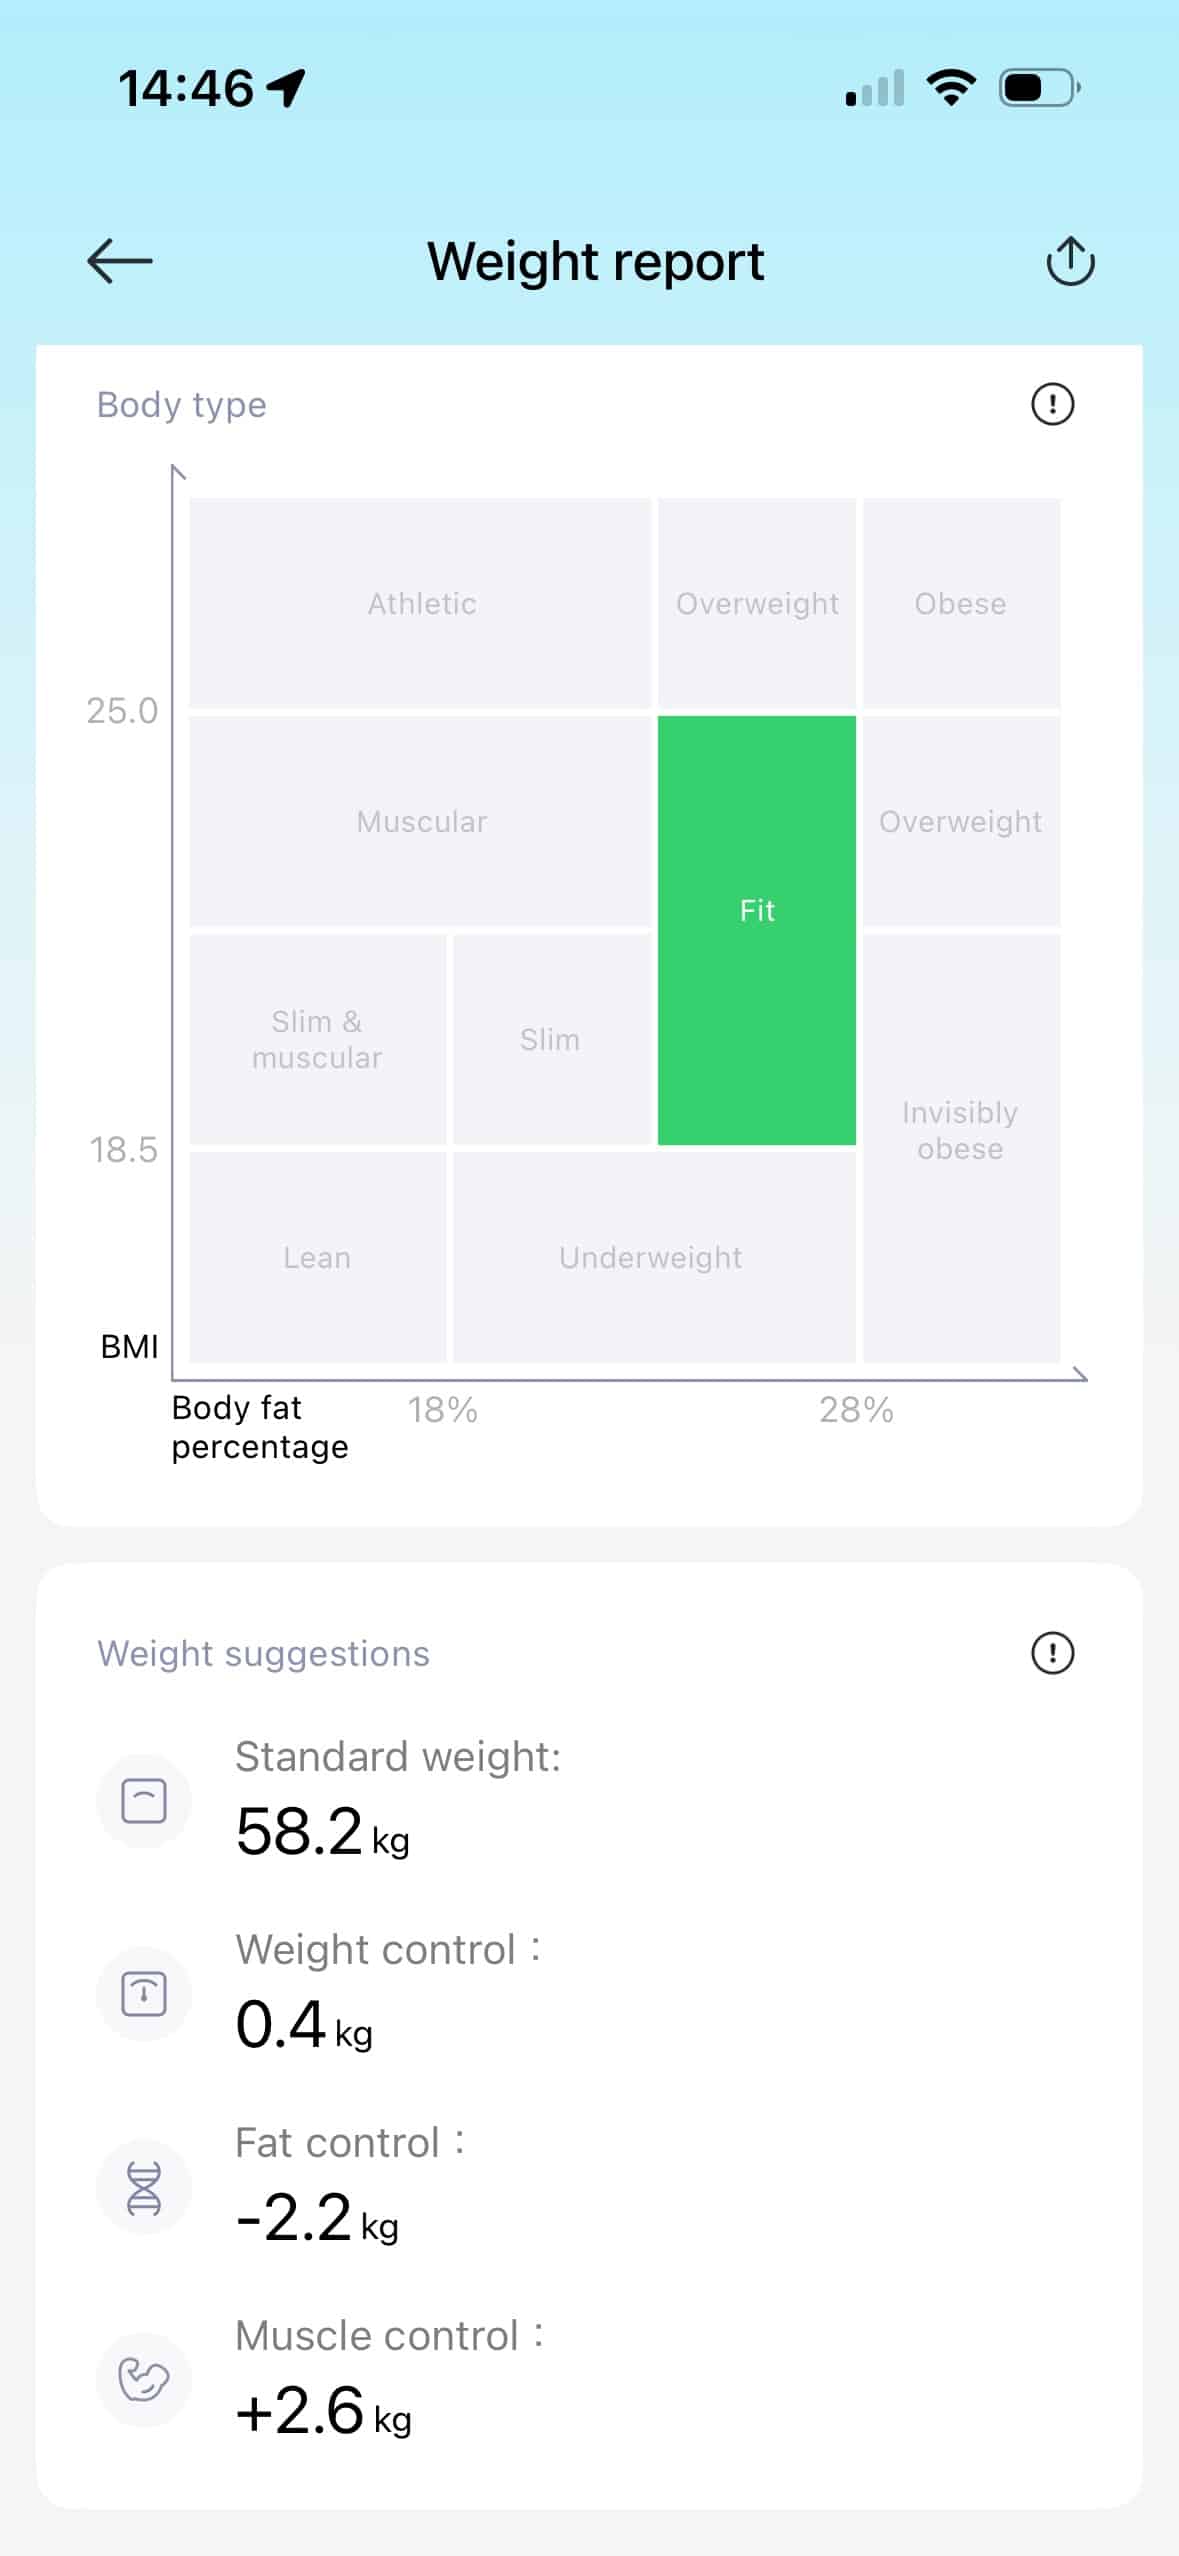Tap the Muscle control arm icon

click(144, 2380)
